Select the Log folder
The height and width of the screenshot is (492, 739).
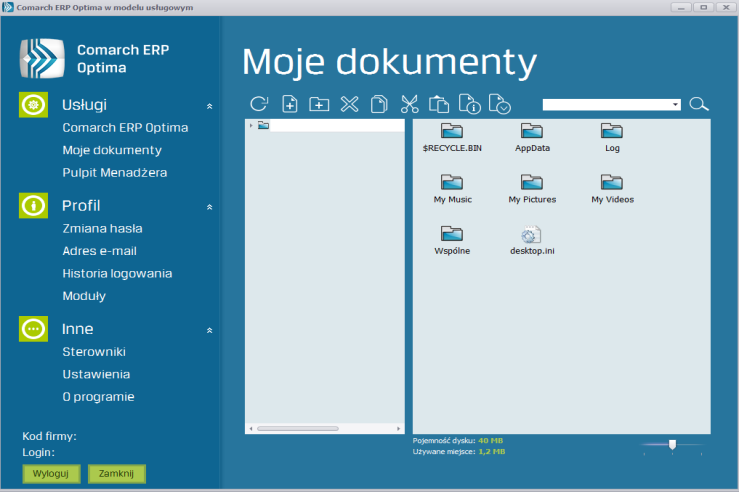point(612,138)
